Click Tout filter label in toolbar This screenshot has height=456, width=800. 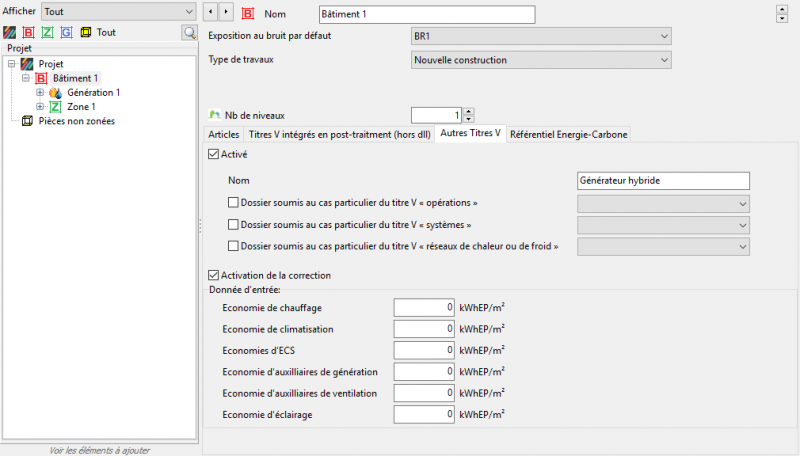pyautogui.click(x=106, y=33)
